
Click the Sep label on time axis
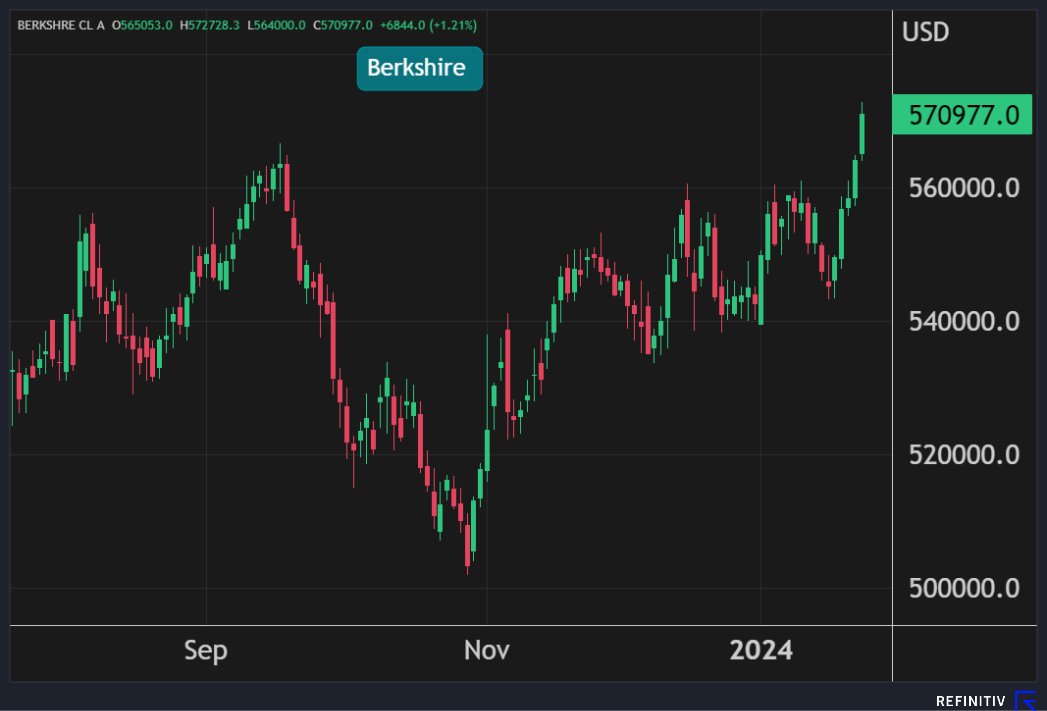pyautogui.click(x=206, y=651)
